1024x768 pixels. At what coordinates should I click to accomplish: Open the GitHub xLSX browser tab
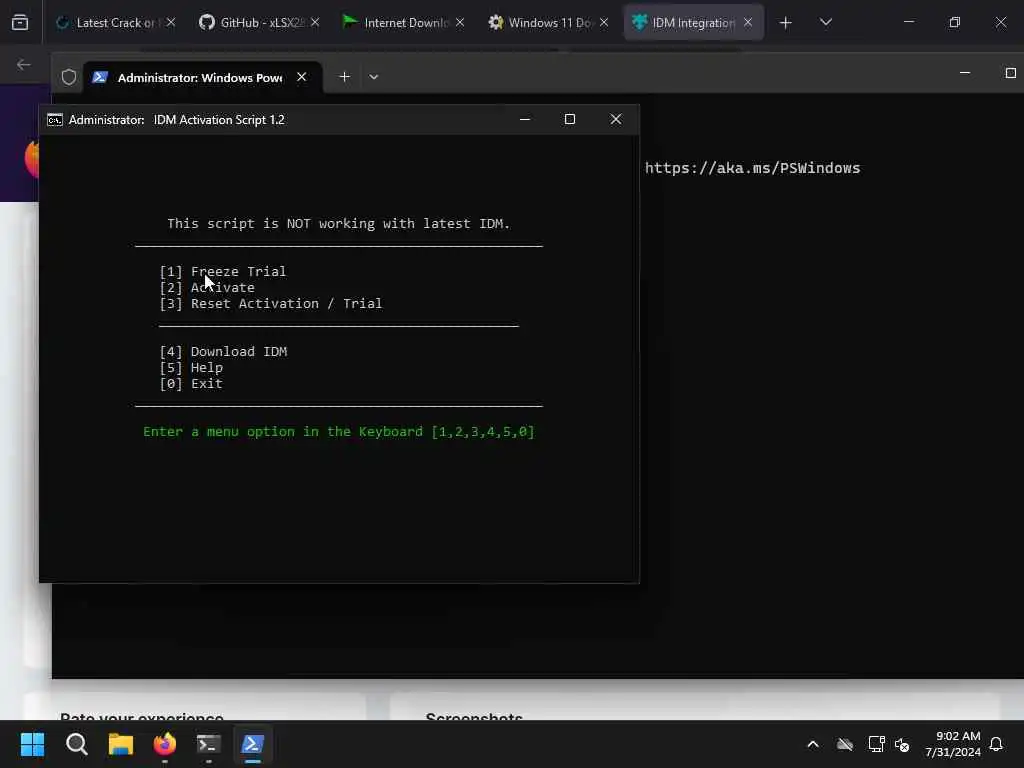point(259,23)
